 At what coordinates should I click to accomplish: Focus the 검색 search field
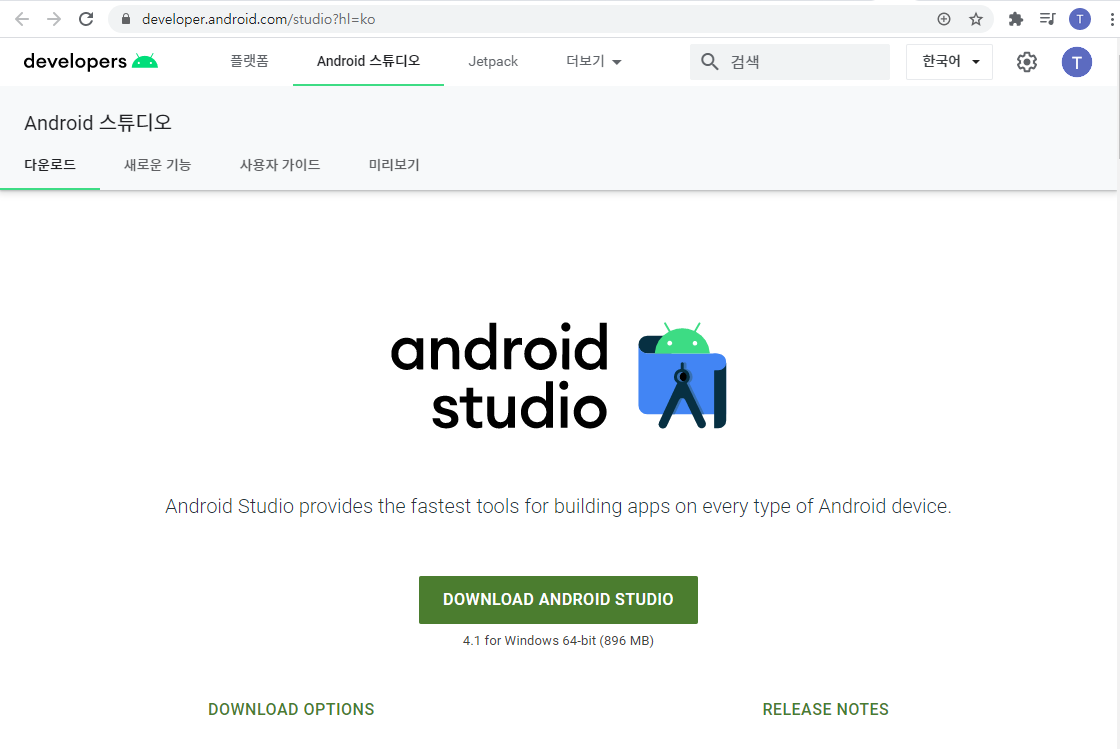coord(790,61)
